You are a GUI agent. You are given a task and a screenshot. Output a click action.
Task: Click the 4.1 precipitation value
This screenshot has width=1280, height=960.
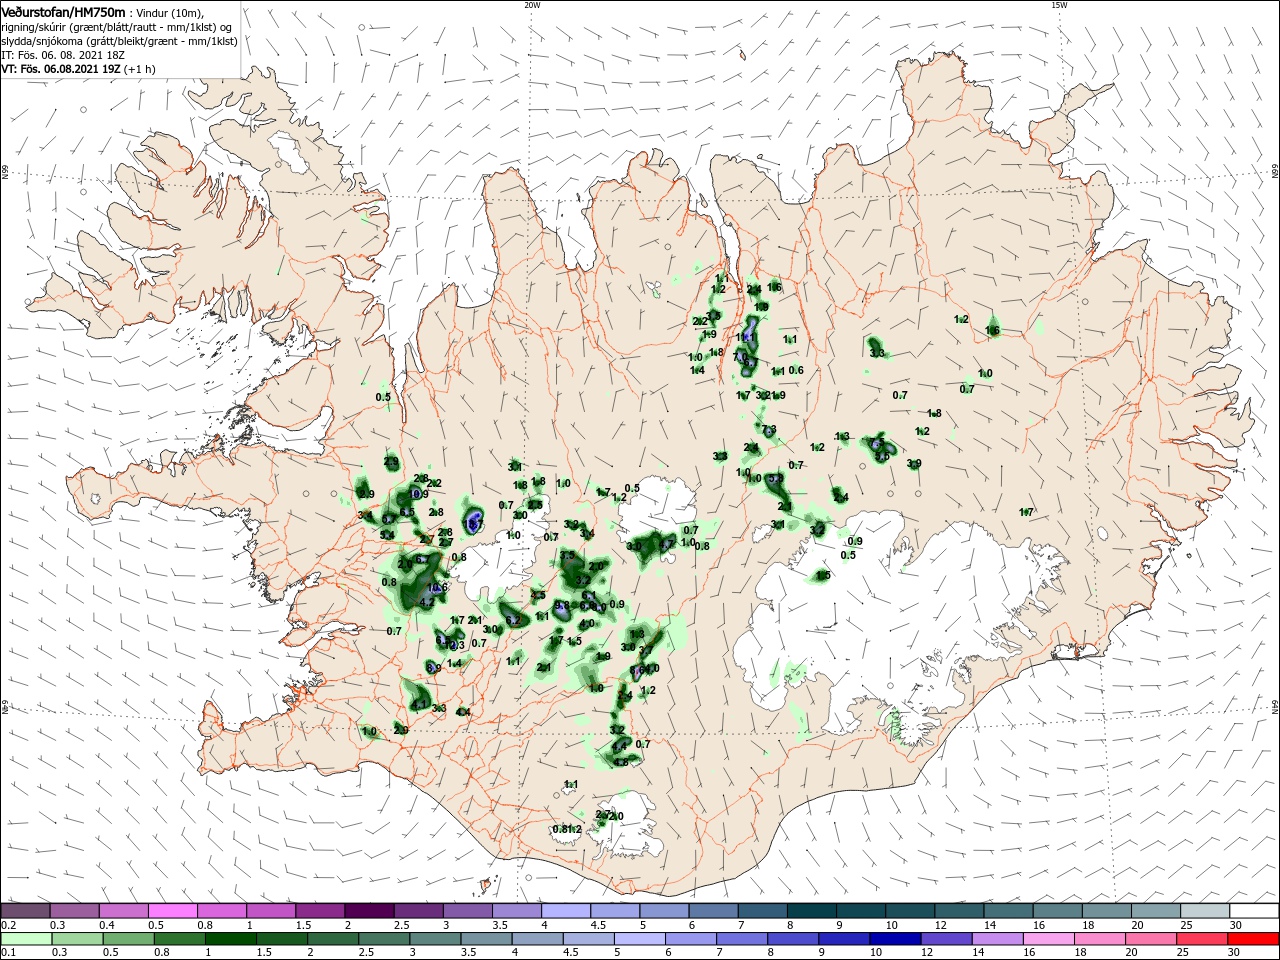pos(419,706)
